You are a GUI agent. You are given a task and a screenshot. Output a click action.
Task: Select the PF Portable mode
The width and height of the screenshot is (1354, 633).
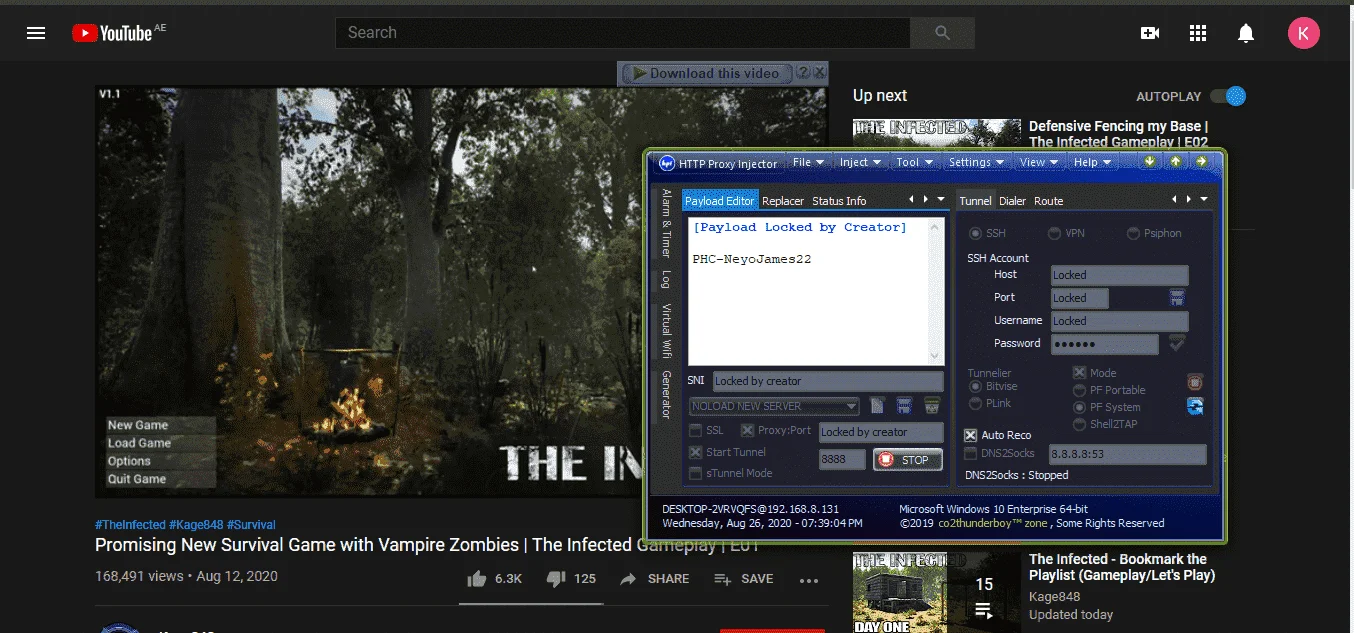(x=1079, y=390)
